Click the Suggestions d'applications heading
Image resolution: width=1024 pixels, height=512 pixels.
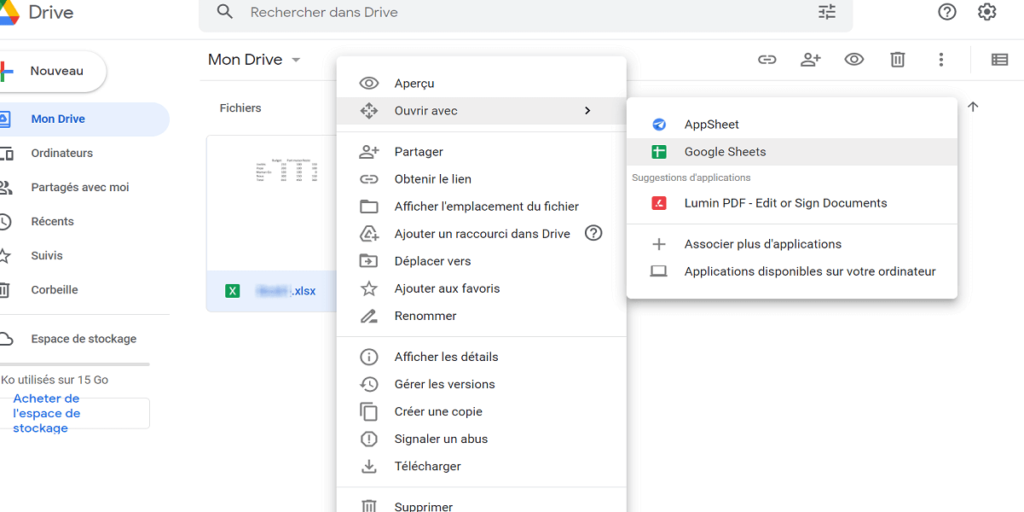click(691, 178)
